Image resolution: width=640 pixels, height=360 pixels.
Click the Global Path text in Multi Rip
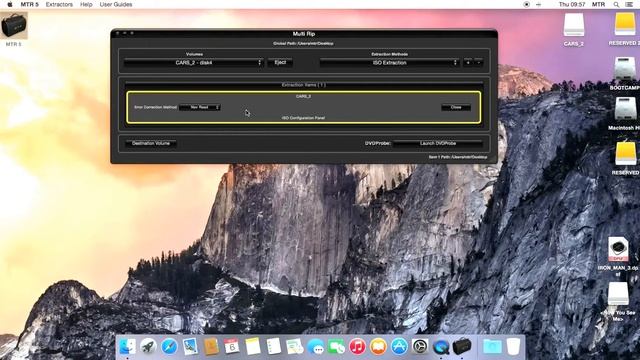pyautogui.click(x=304, y=43)
